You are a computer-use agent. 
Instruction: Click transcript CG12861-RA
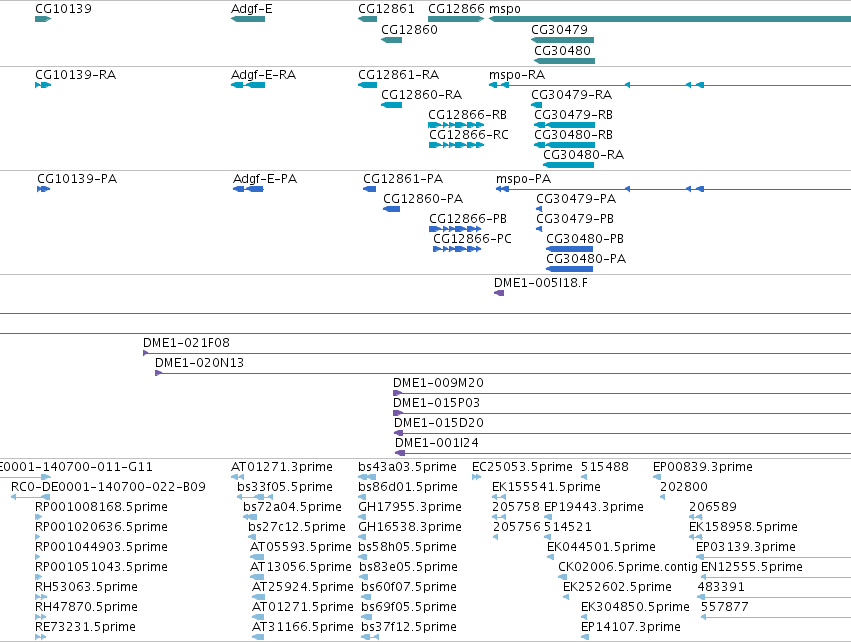(x=367, y=85)
